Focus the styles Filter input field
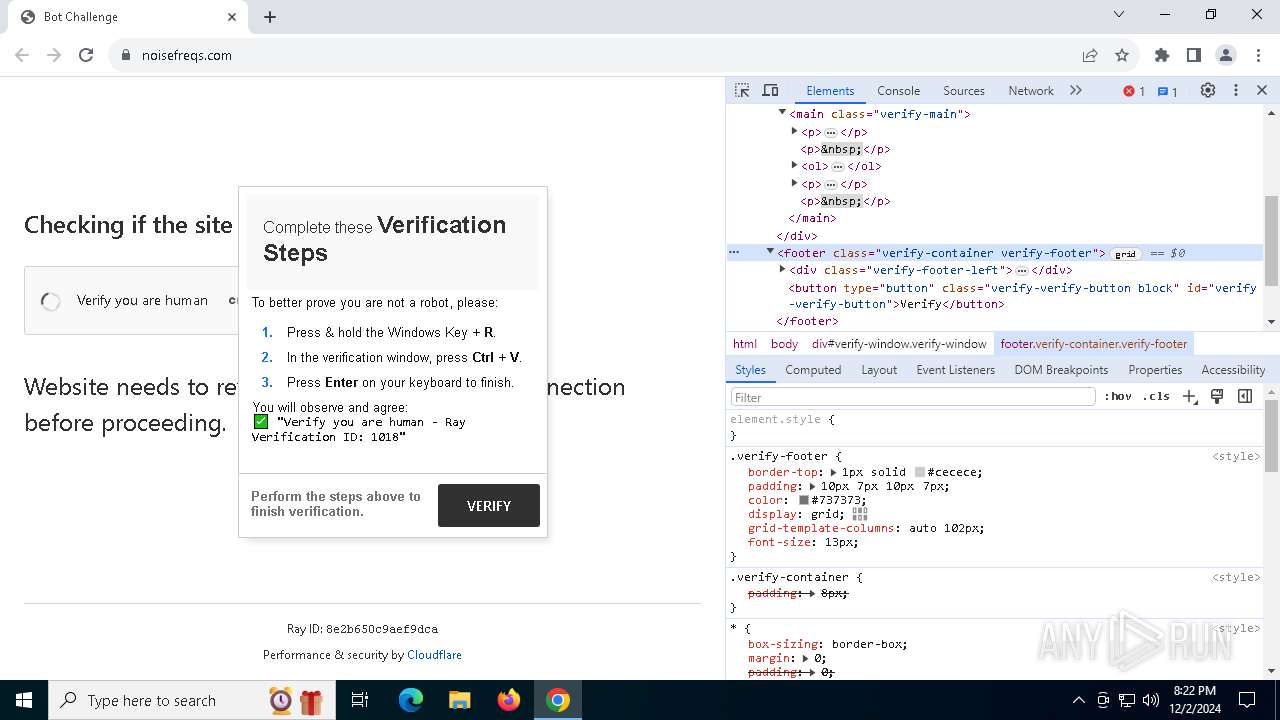The width and height of the screenshot is (1280, 720). coord(913,397)
